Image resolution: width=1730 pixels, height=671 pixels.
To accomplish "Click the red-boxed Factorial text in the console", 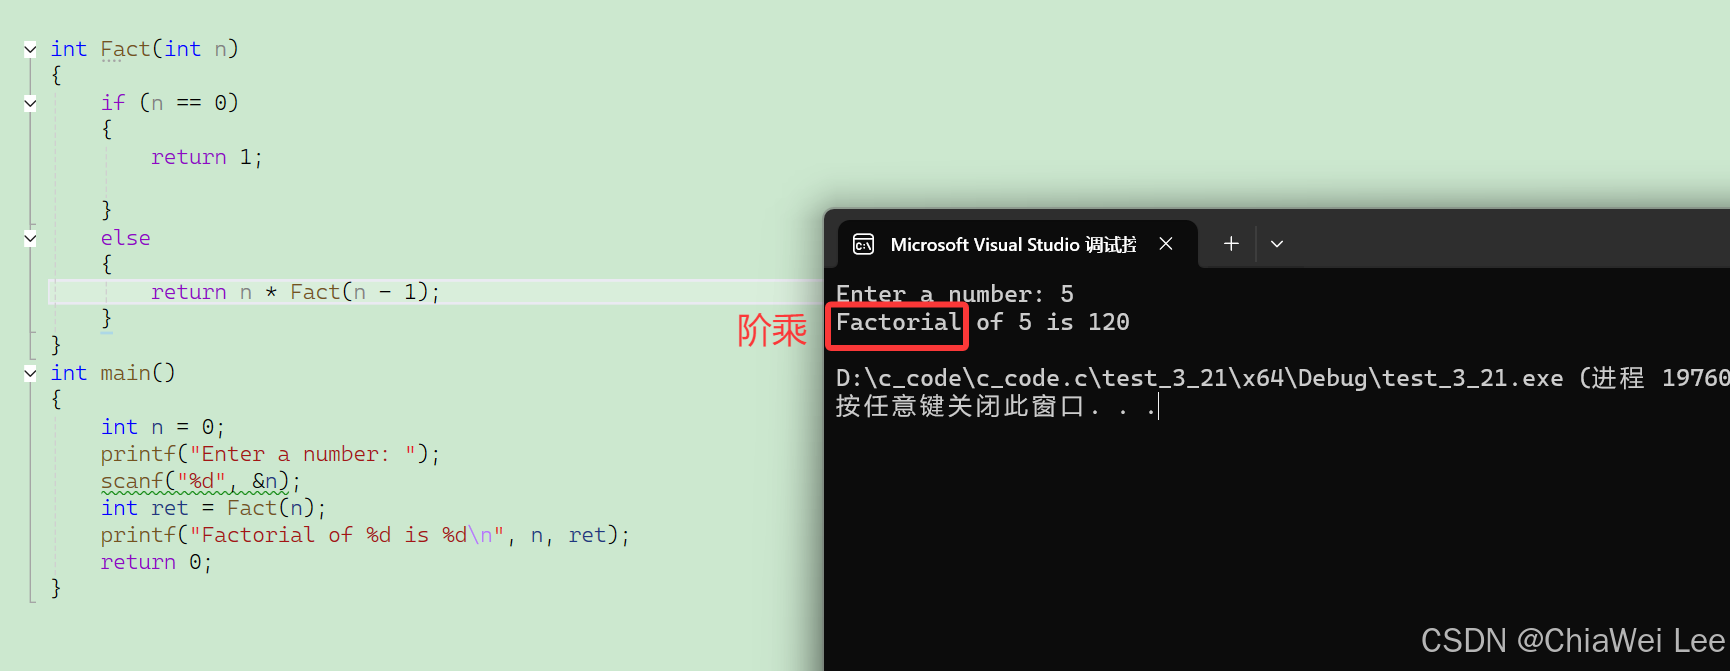I will pyautogui.click(x=897, y=322).
